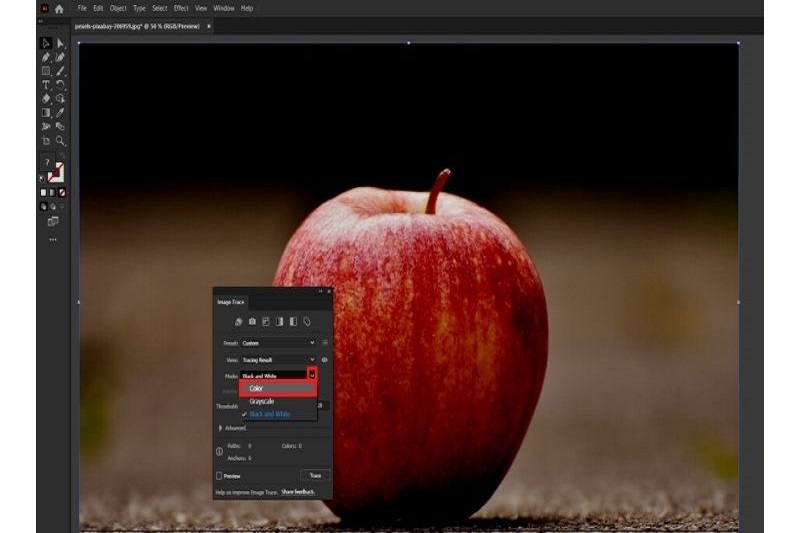Image resolution: width=800 pixels, height=533 pixels.
Task: Click the Illustrator Home icon
Action: pos(59,9)
